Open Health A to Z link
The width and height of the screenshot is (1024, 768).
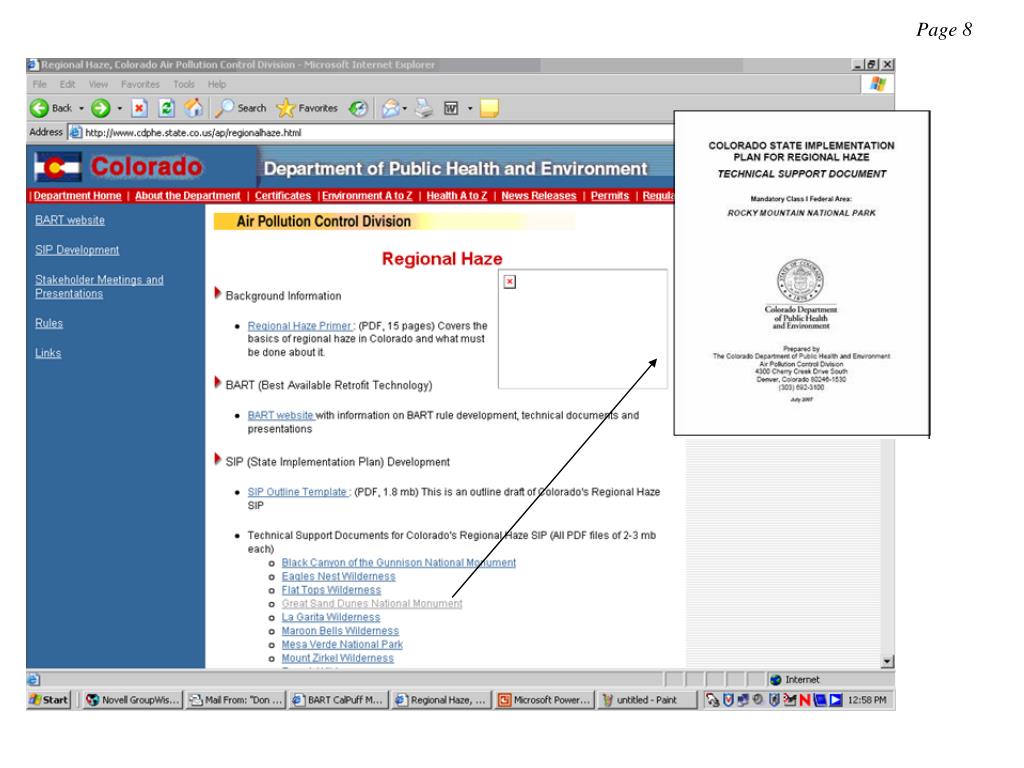[456, 196]
